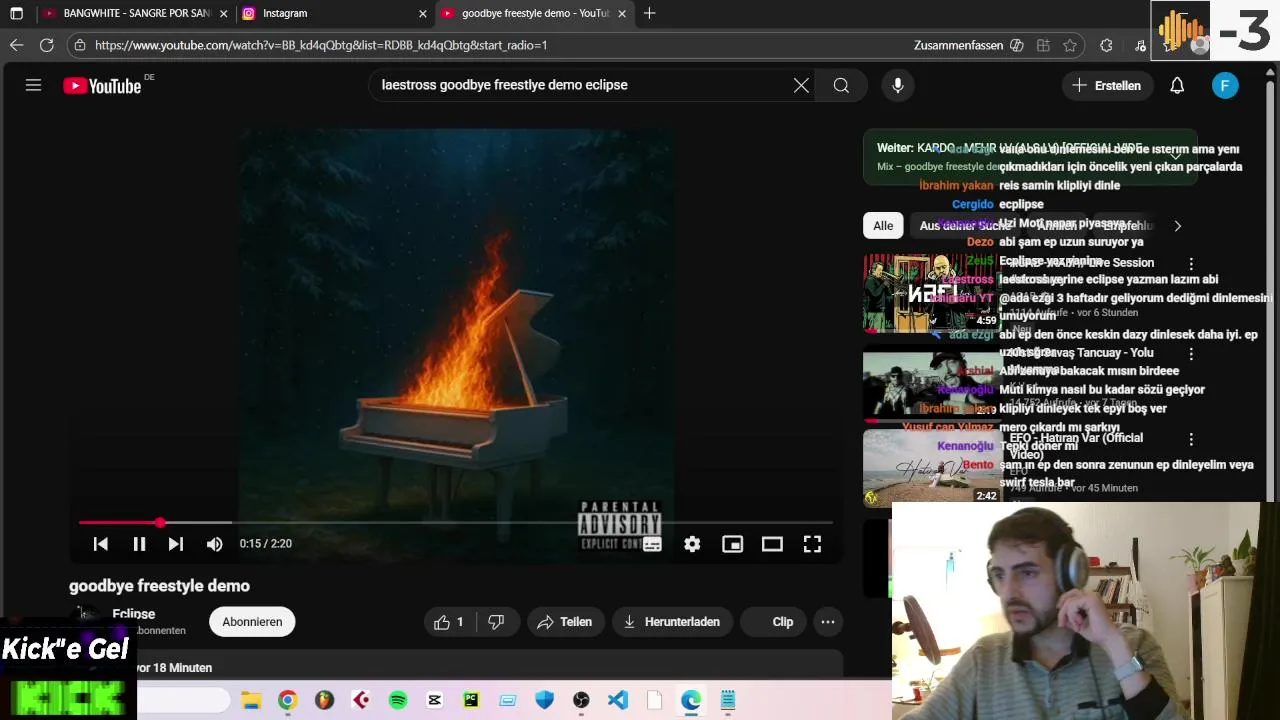Open options for Savaş Tancuay - Yolu video

coord(1191,354)
